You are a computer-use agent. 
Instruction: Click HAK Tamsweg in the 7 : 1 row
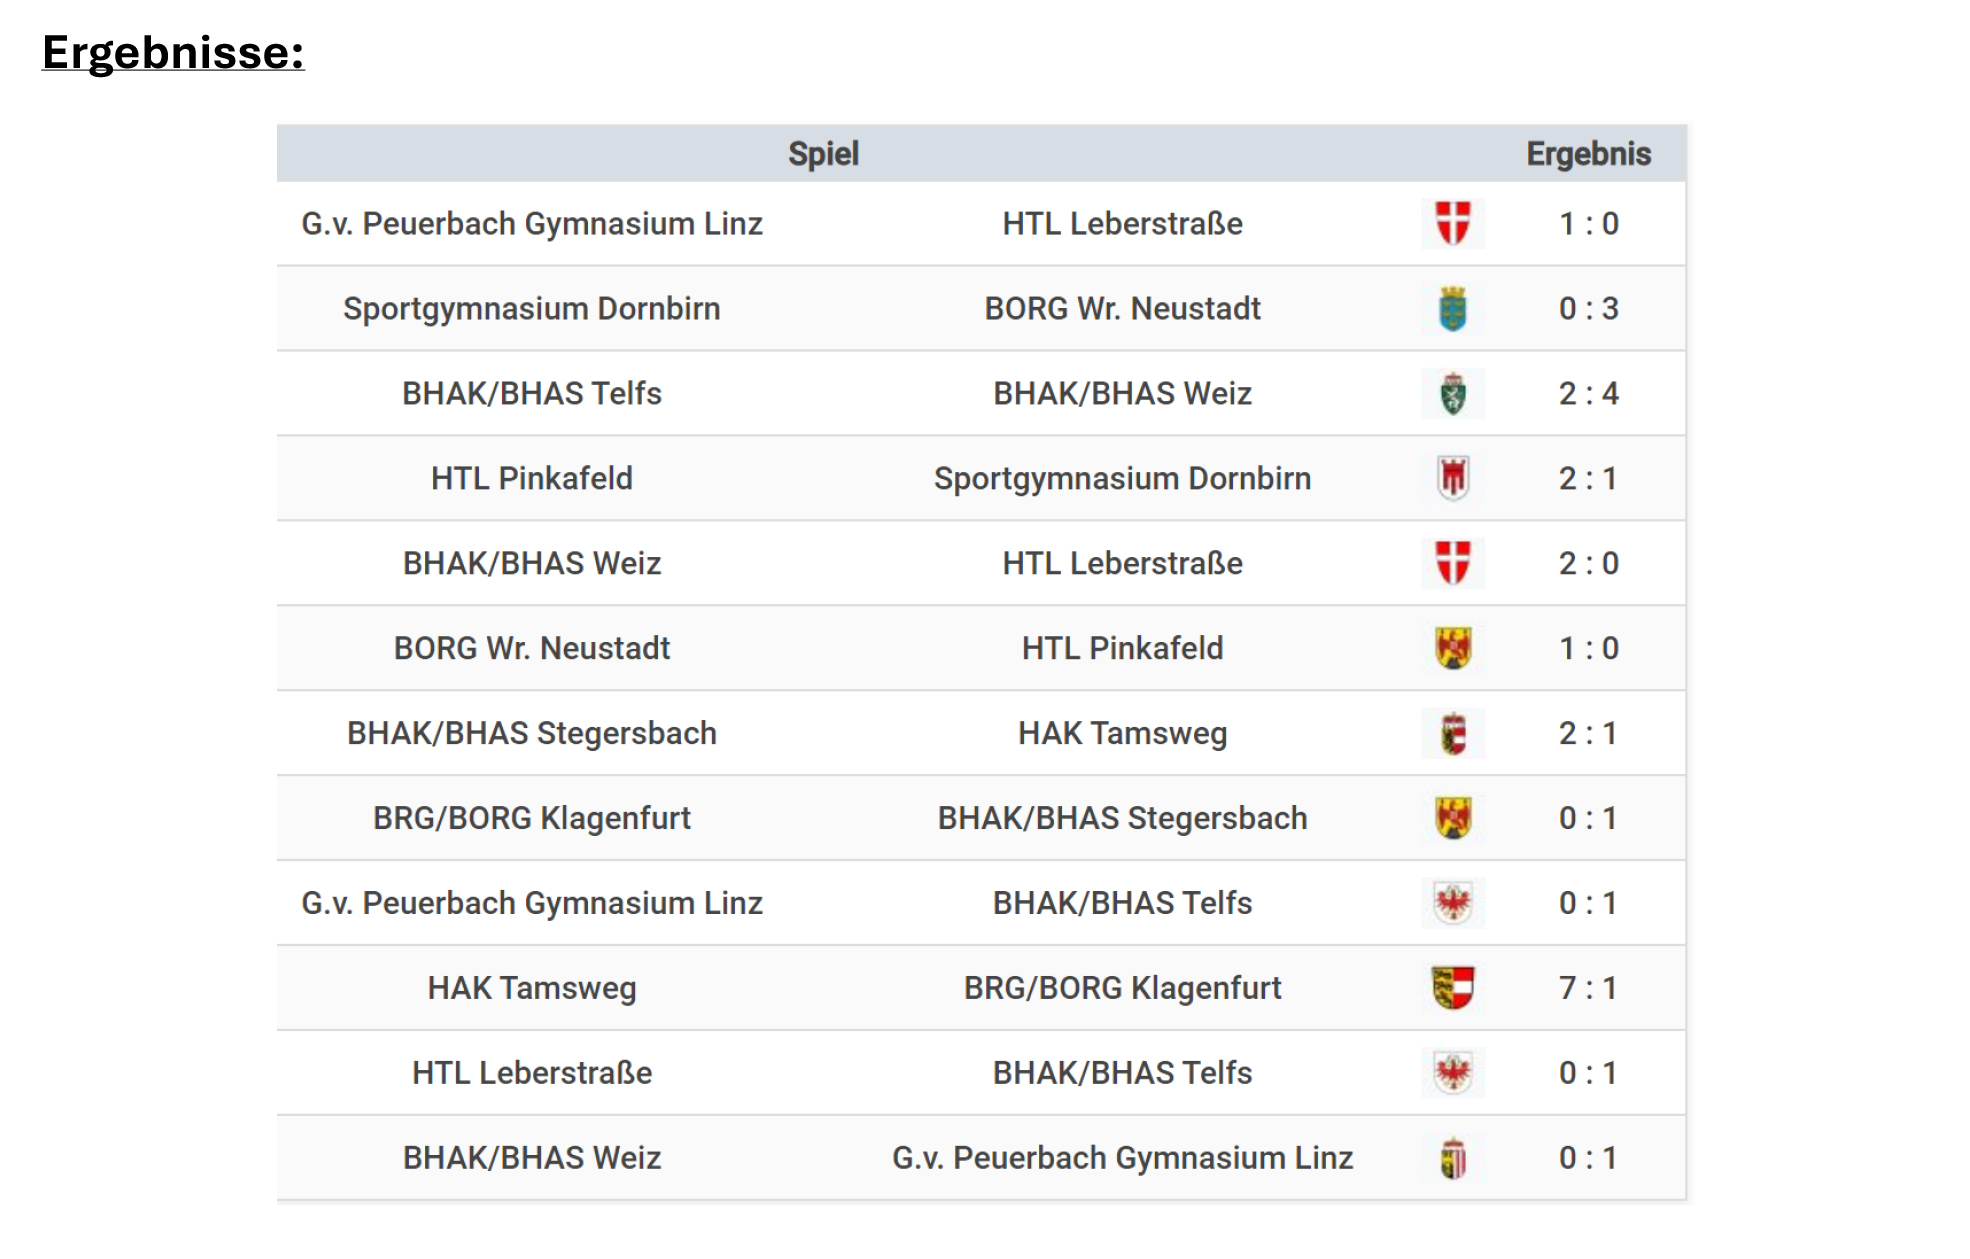point(532,988)
